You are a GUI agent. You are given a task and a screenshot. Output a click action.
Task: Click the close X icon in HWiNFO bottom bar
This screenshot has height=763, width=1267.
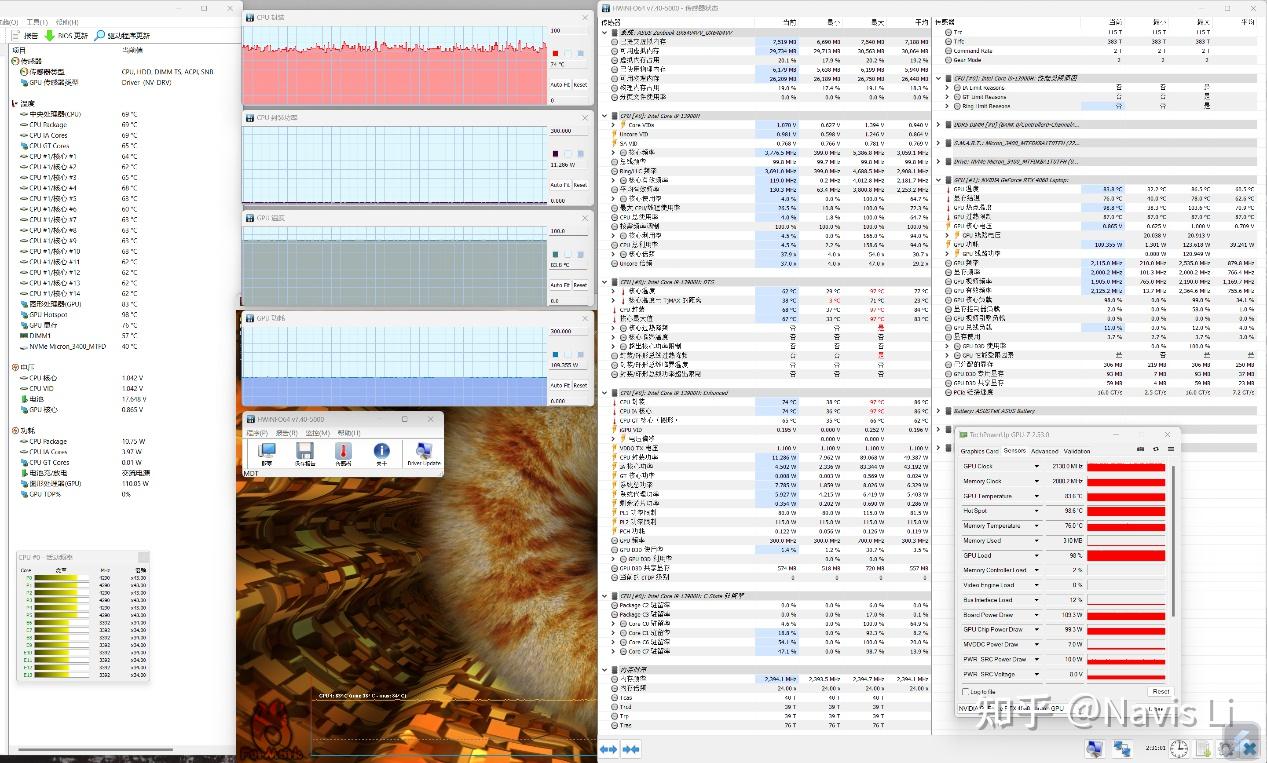[x=1249, y=748]
